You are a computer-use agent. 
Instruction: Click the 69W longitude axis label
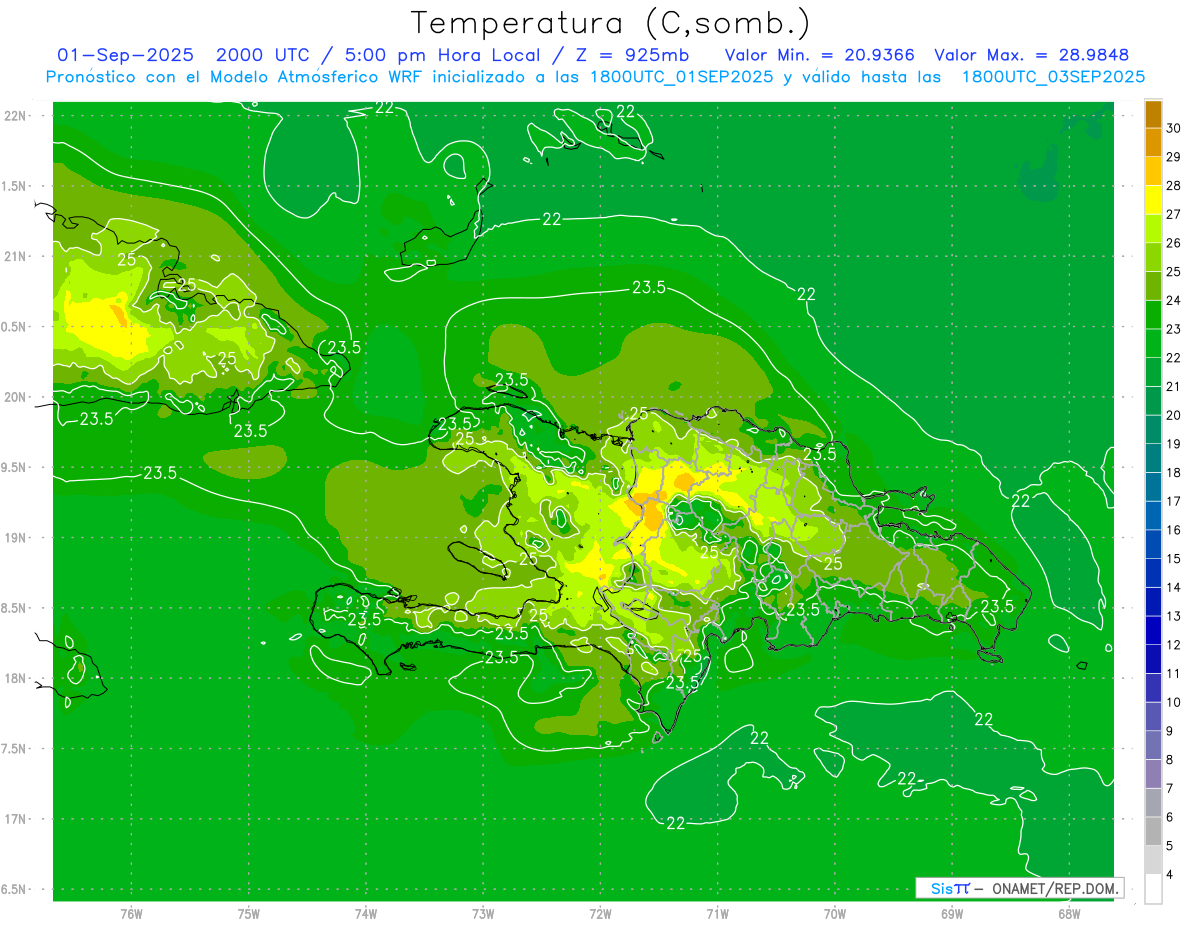(952, 914)
